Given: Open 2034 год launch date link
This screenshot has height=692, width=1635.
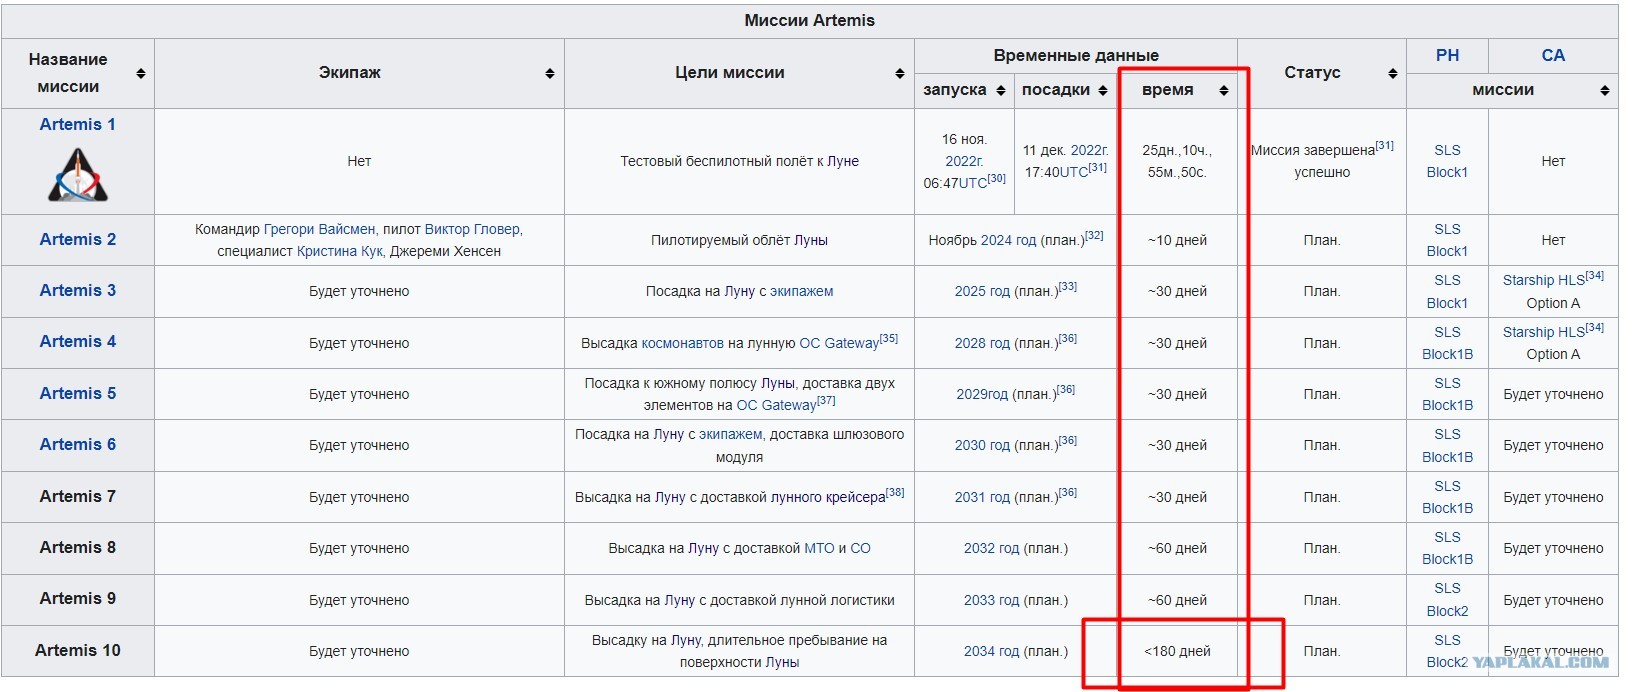Looking at the screenshot, I should (x=991, y=651).
